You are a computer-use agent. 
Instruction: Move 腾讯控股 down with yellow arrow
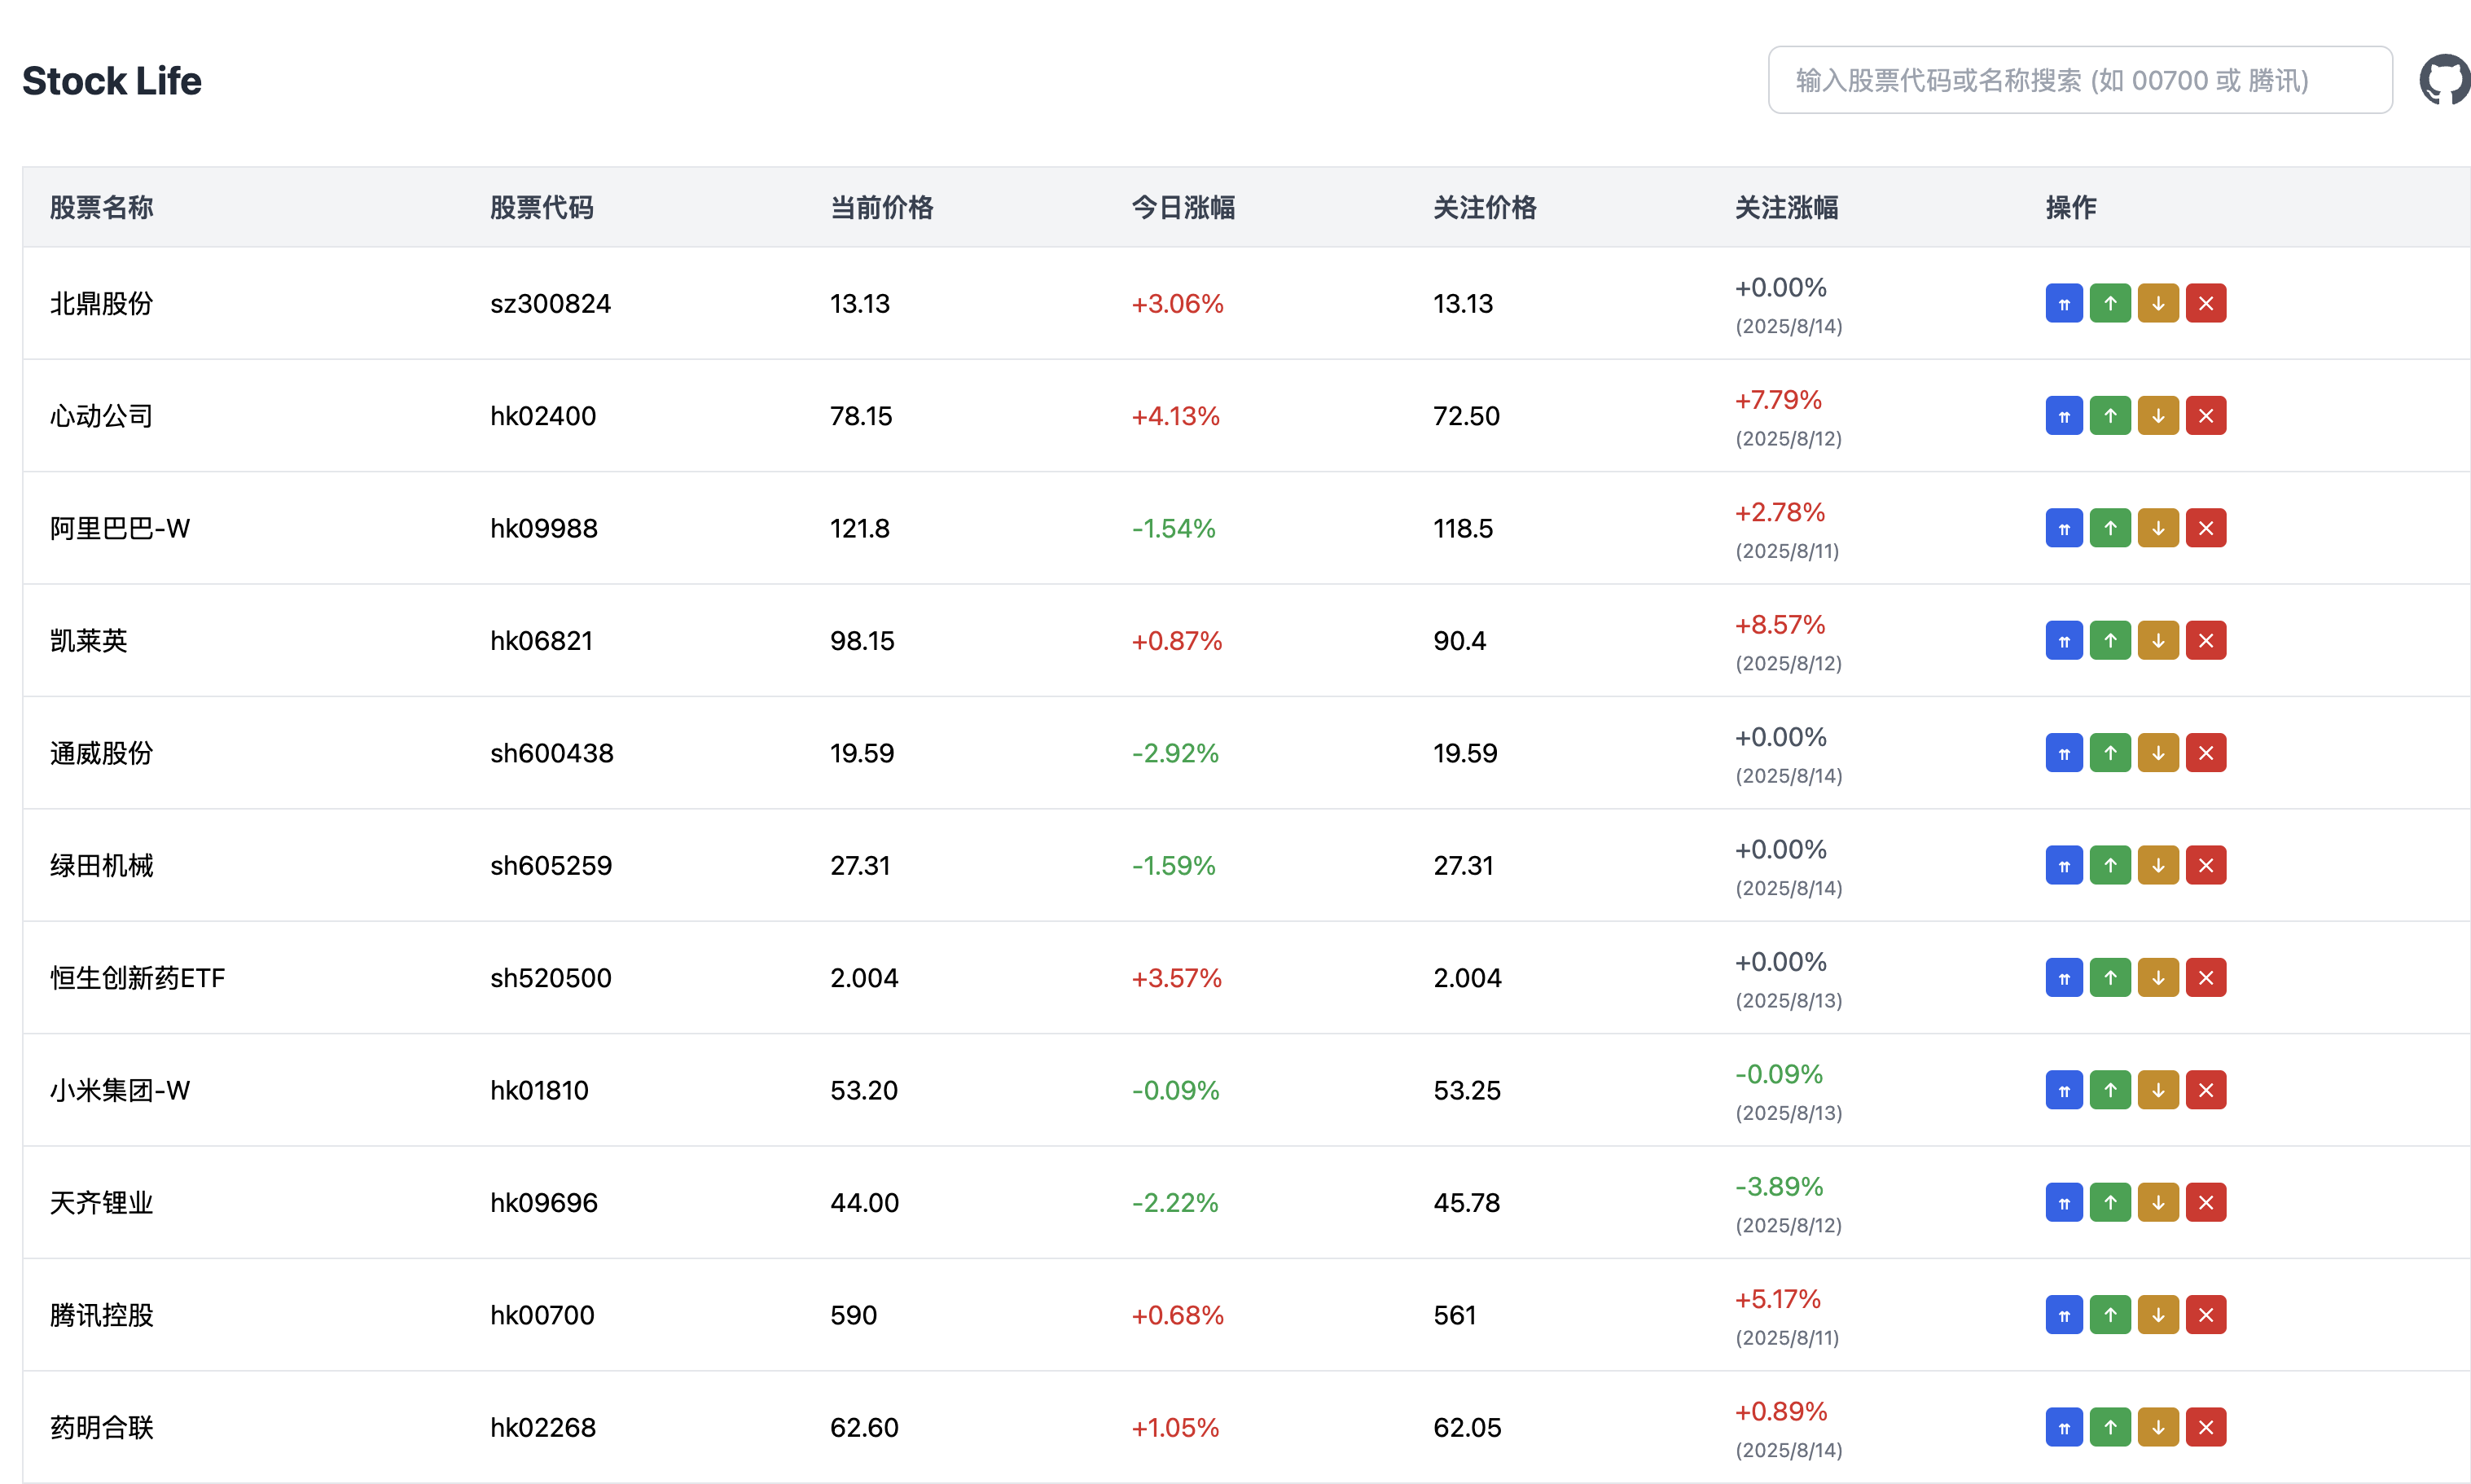pyautogui.click(x=2158, y=1315)
